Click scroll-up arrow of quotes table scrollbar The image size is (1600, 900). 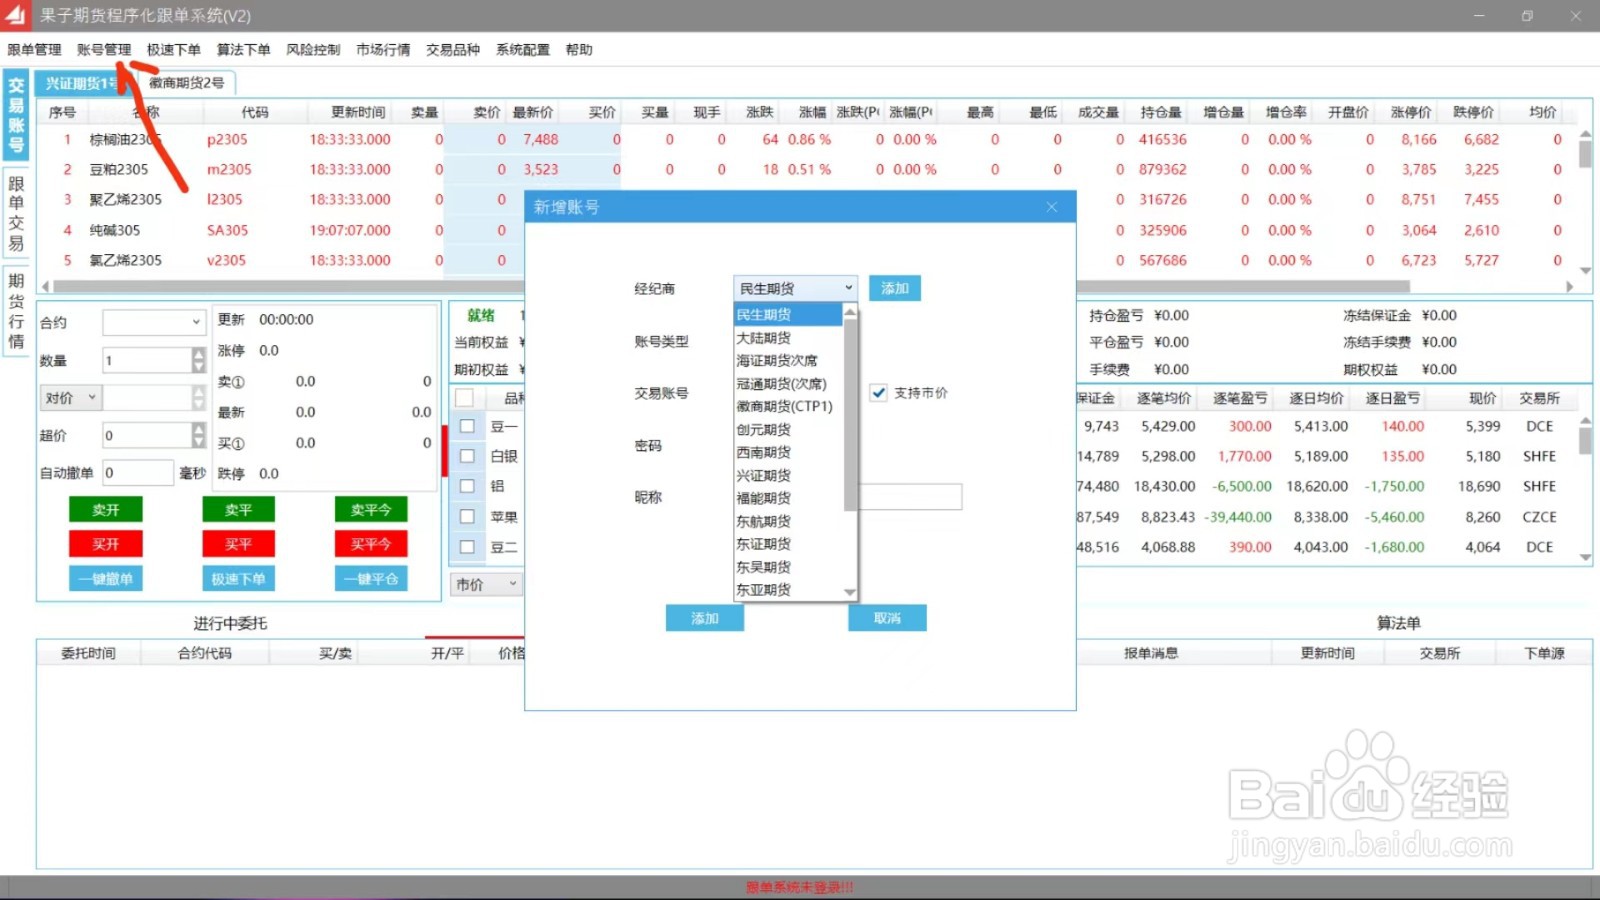pos(1585,133)
